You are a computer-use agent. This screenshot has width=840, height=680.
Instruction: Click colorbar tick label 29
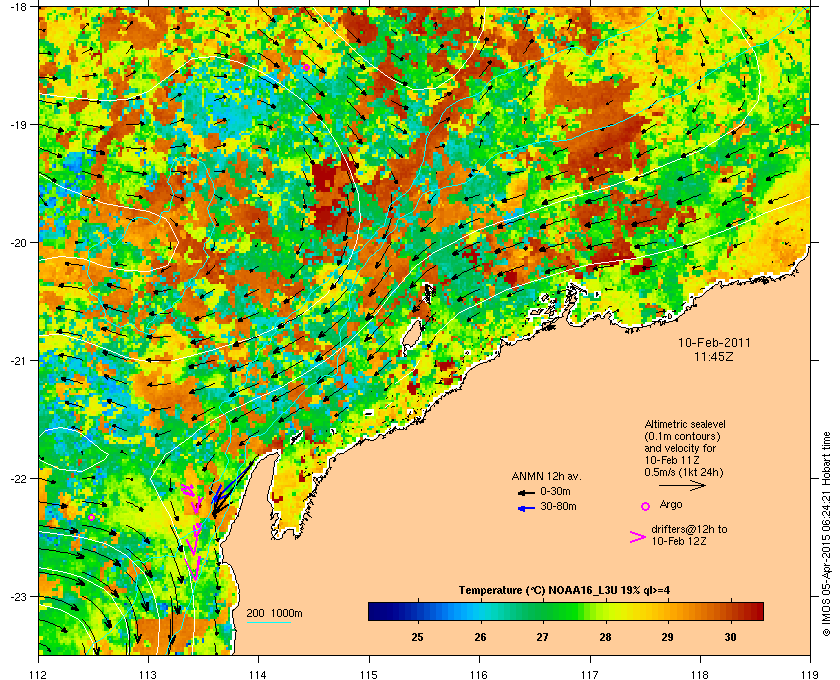tap(668, 637)
